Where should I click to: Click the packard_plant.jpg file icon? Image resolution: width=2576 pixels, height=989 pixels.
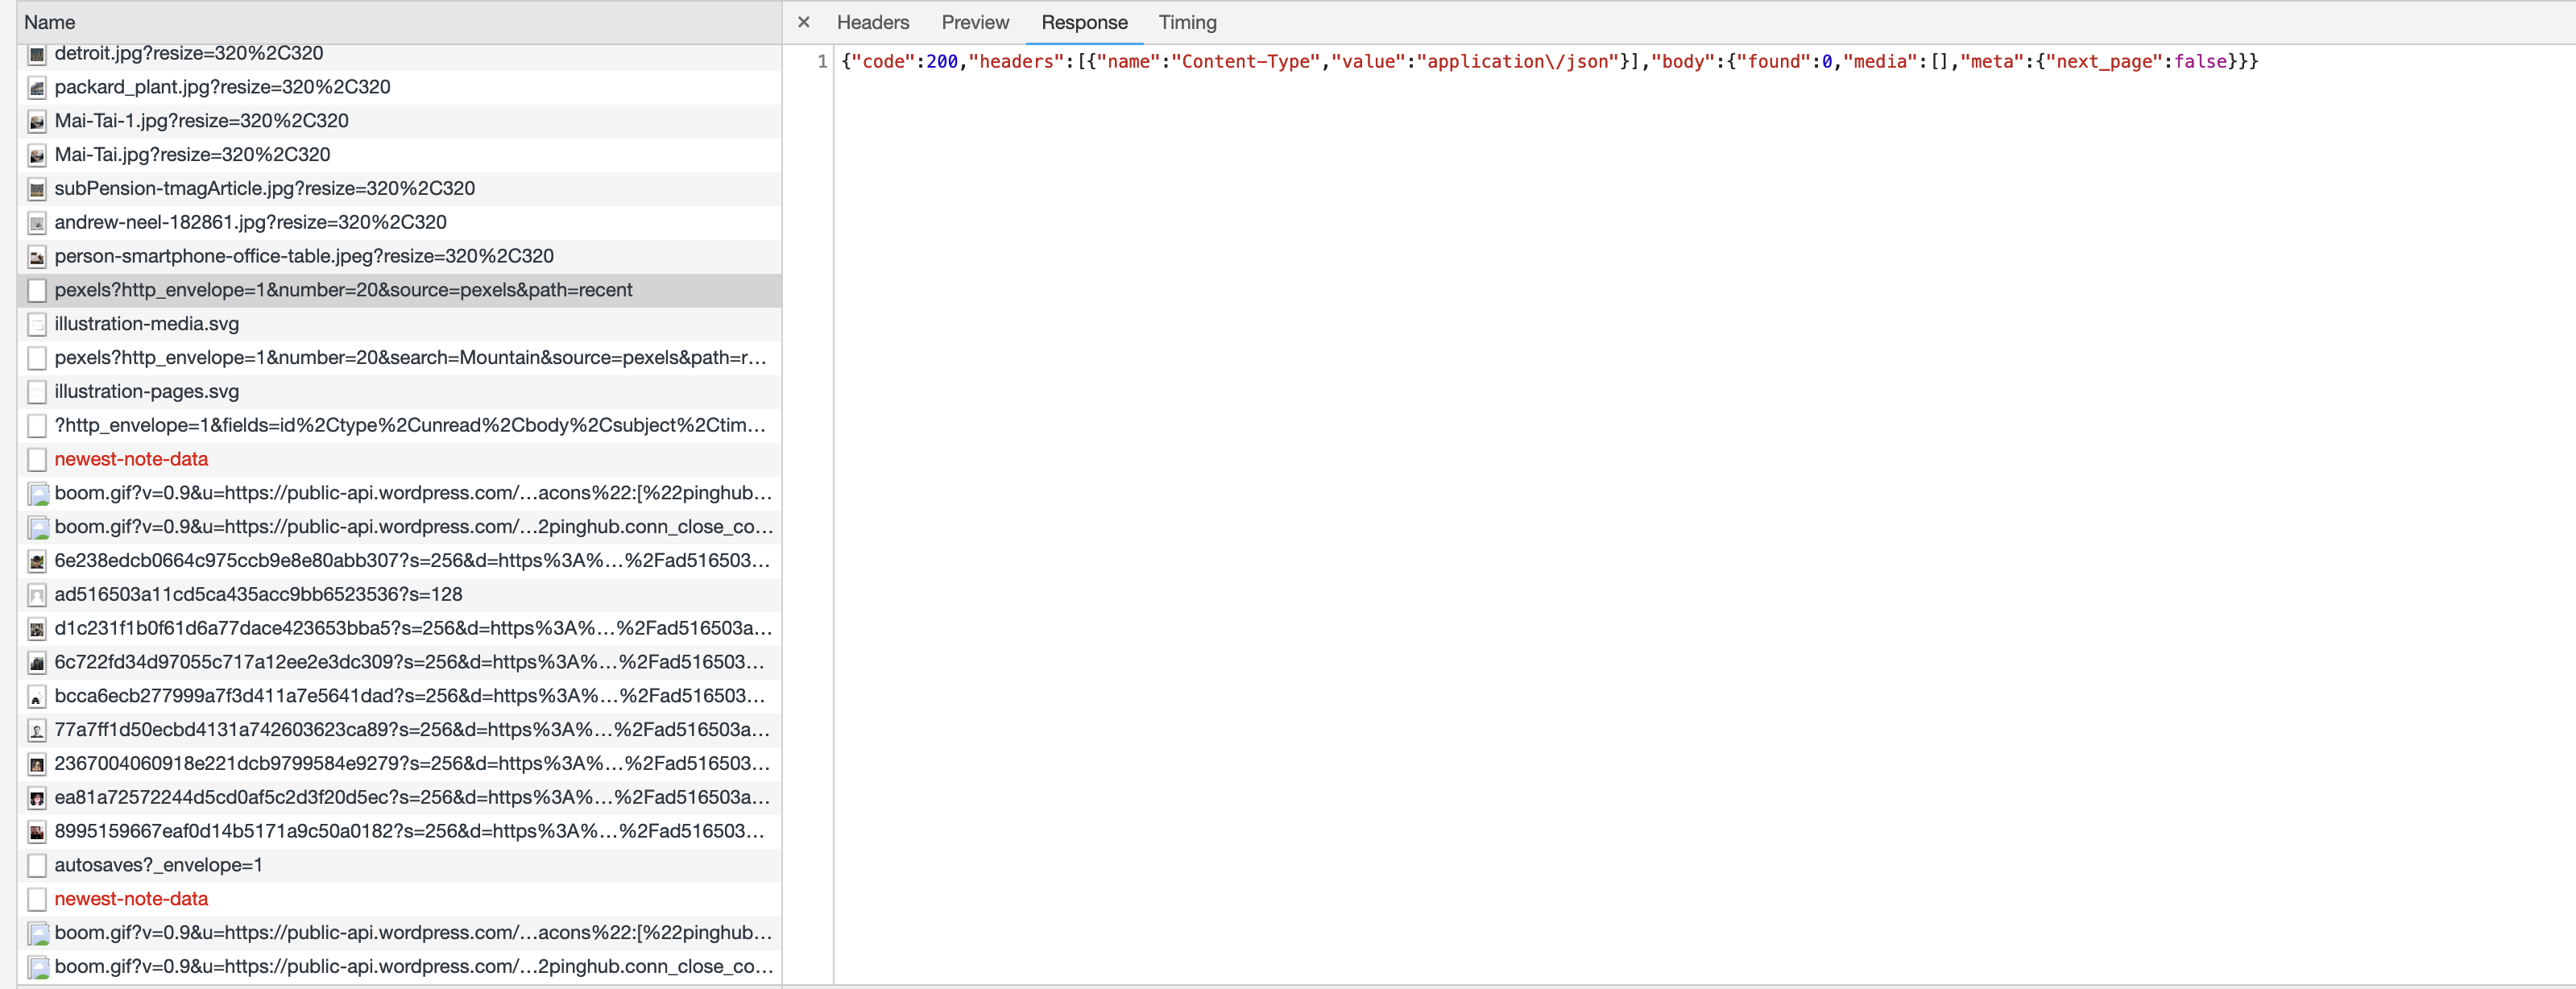tap(37, 88)
